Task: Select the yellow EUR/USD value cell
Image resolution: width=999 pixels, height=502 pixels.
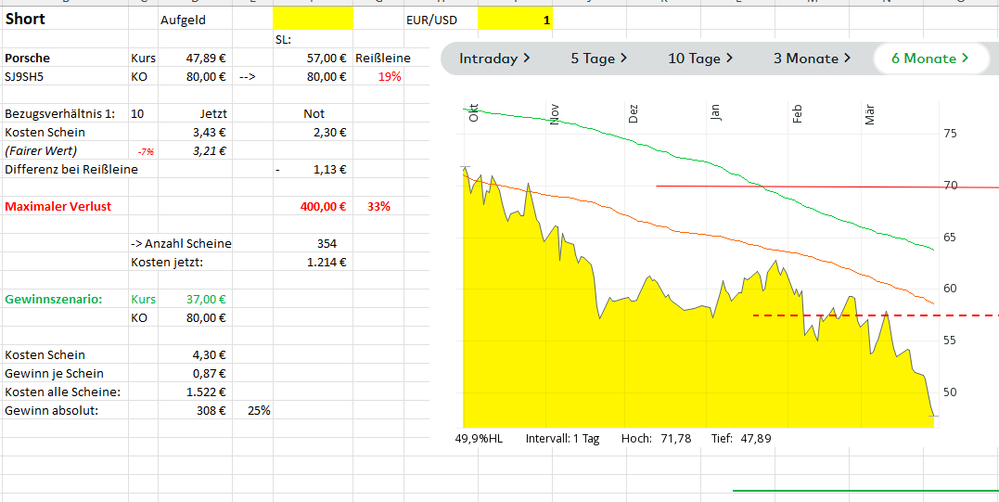Action: tap(515, 20)
